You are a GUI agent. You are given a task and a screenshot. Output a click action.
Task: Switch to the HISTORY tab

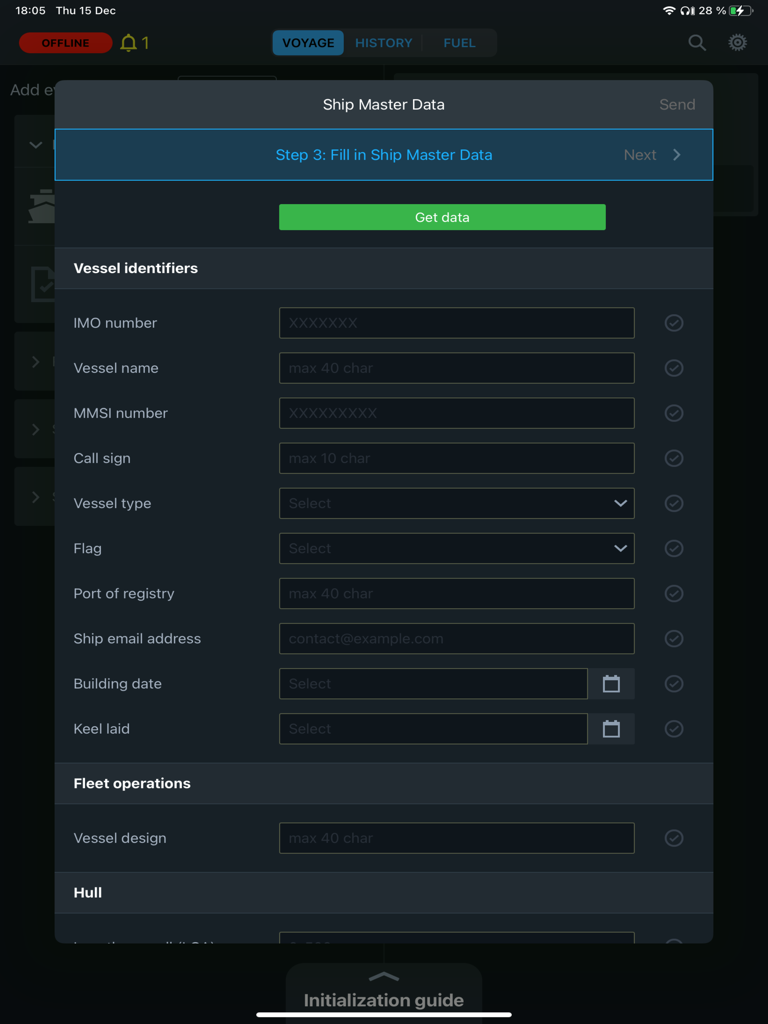(383, 43)
